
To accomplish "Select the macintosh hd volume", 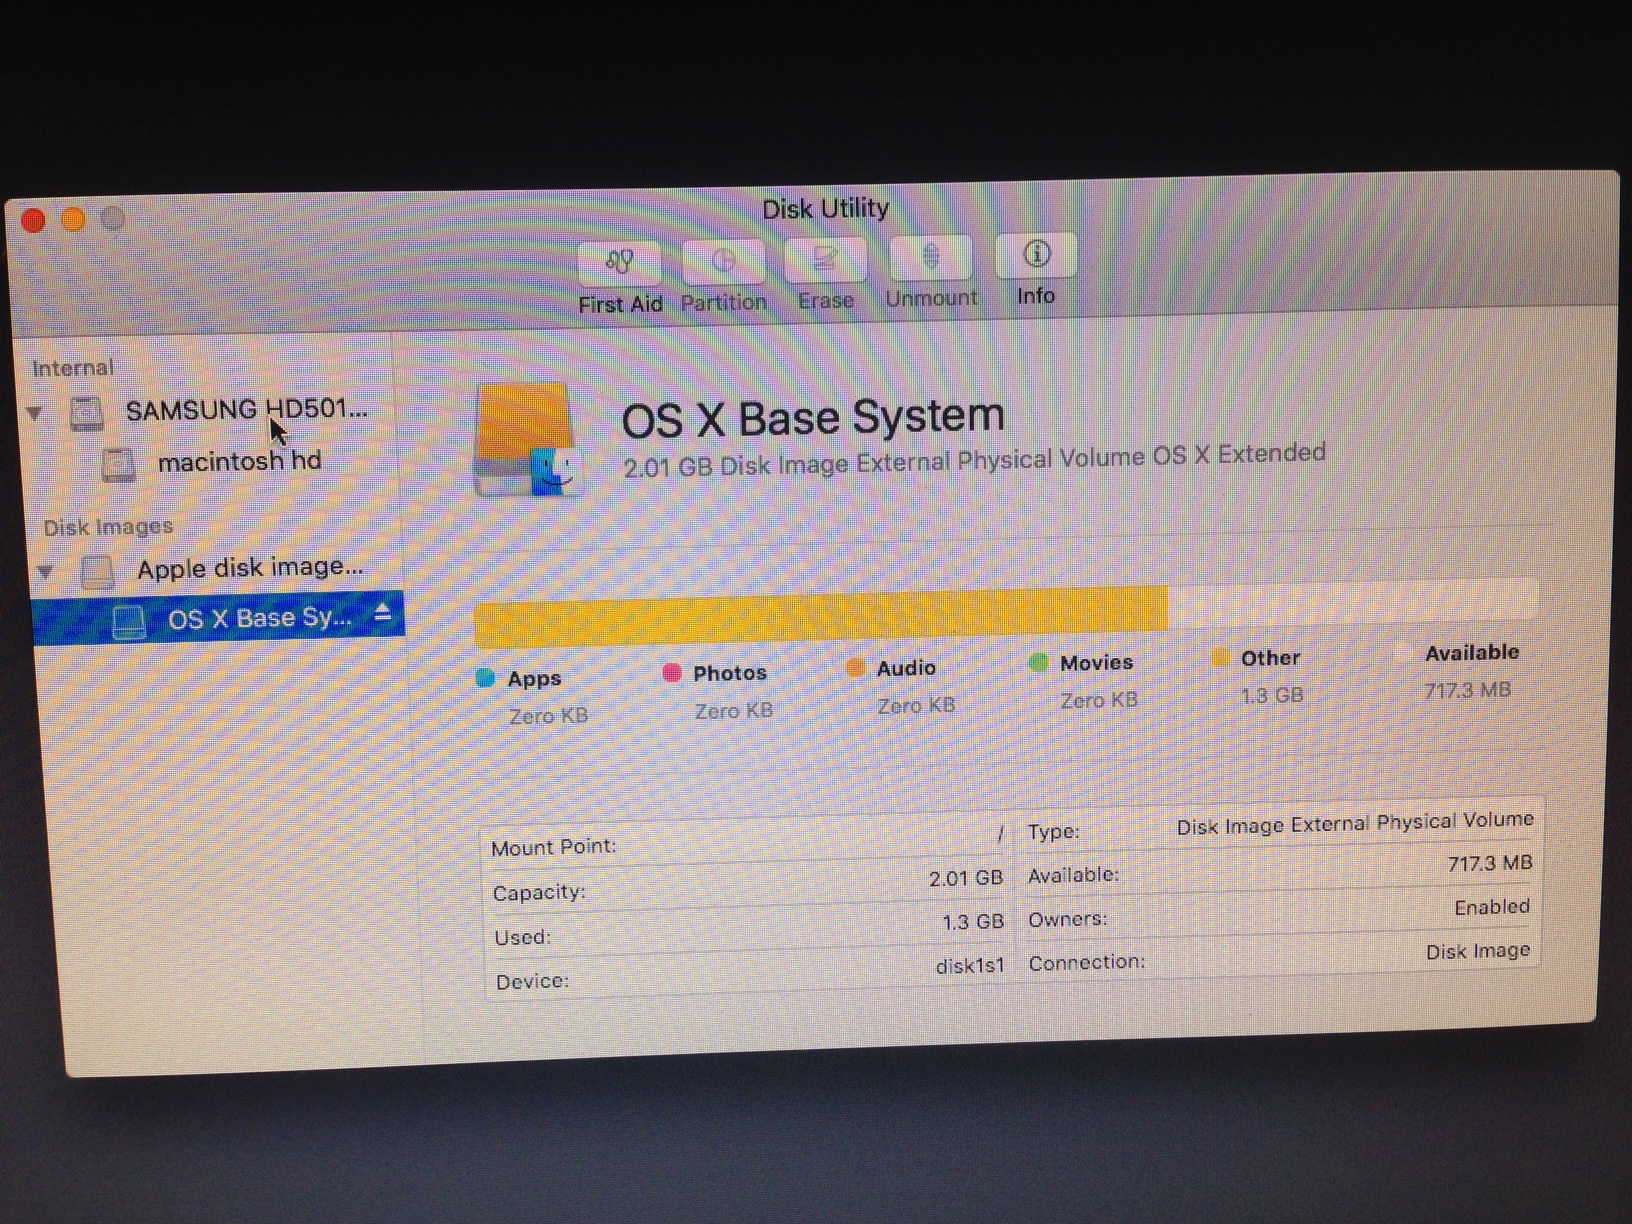I will (240, 461).
